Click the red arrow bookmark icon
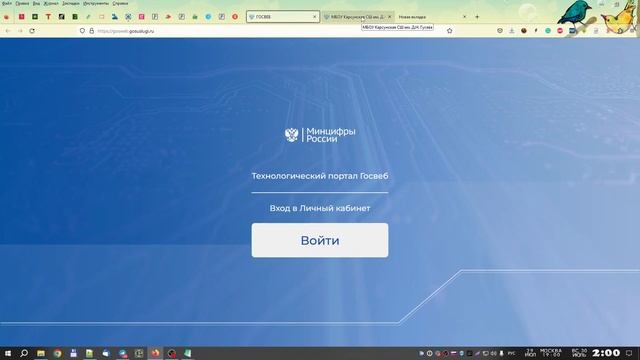Screen dimensions: 640x360 click(x=168, y=17)
